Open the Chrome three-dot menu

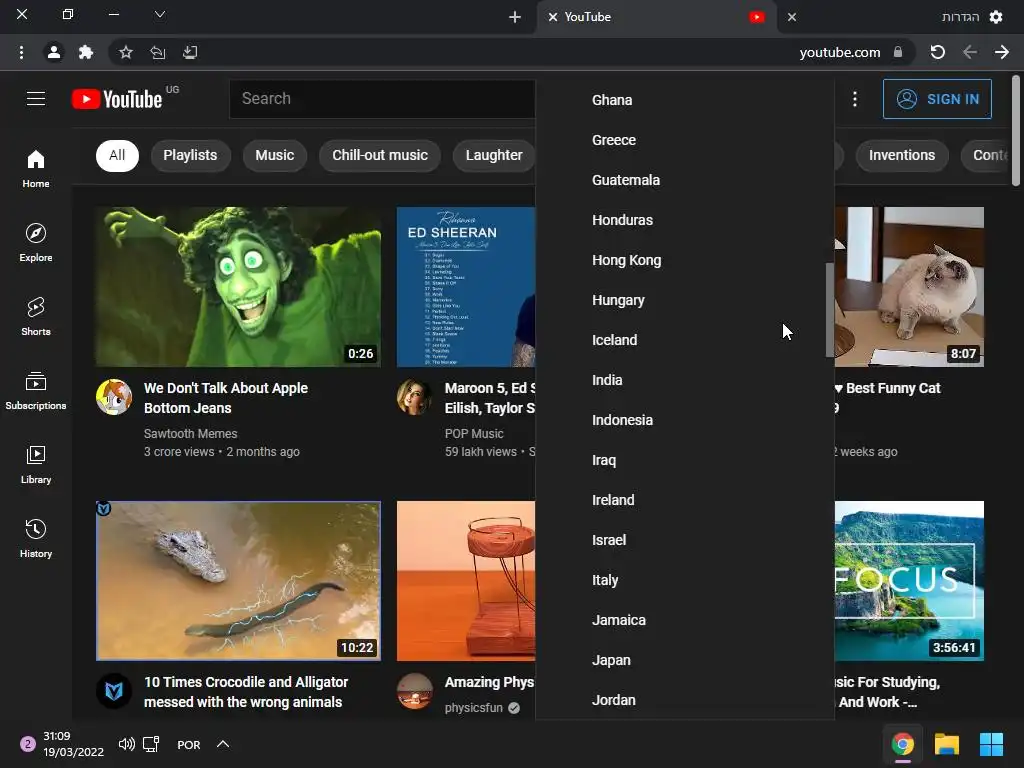pyautogui.click(x=22, y=52)
